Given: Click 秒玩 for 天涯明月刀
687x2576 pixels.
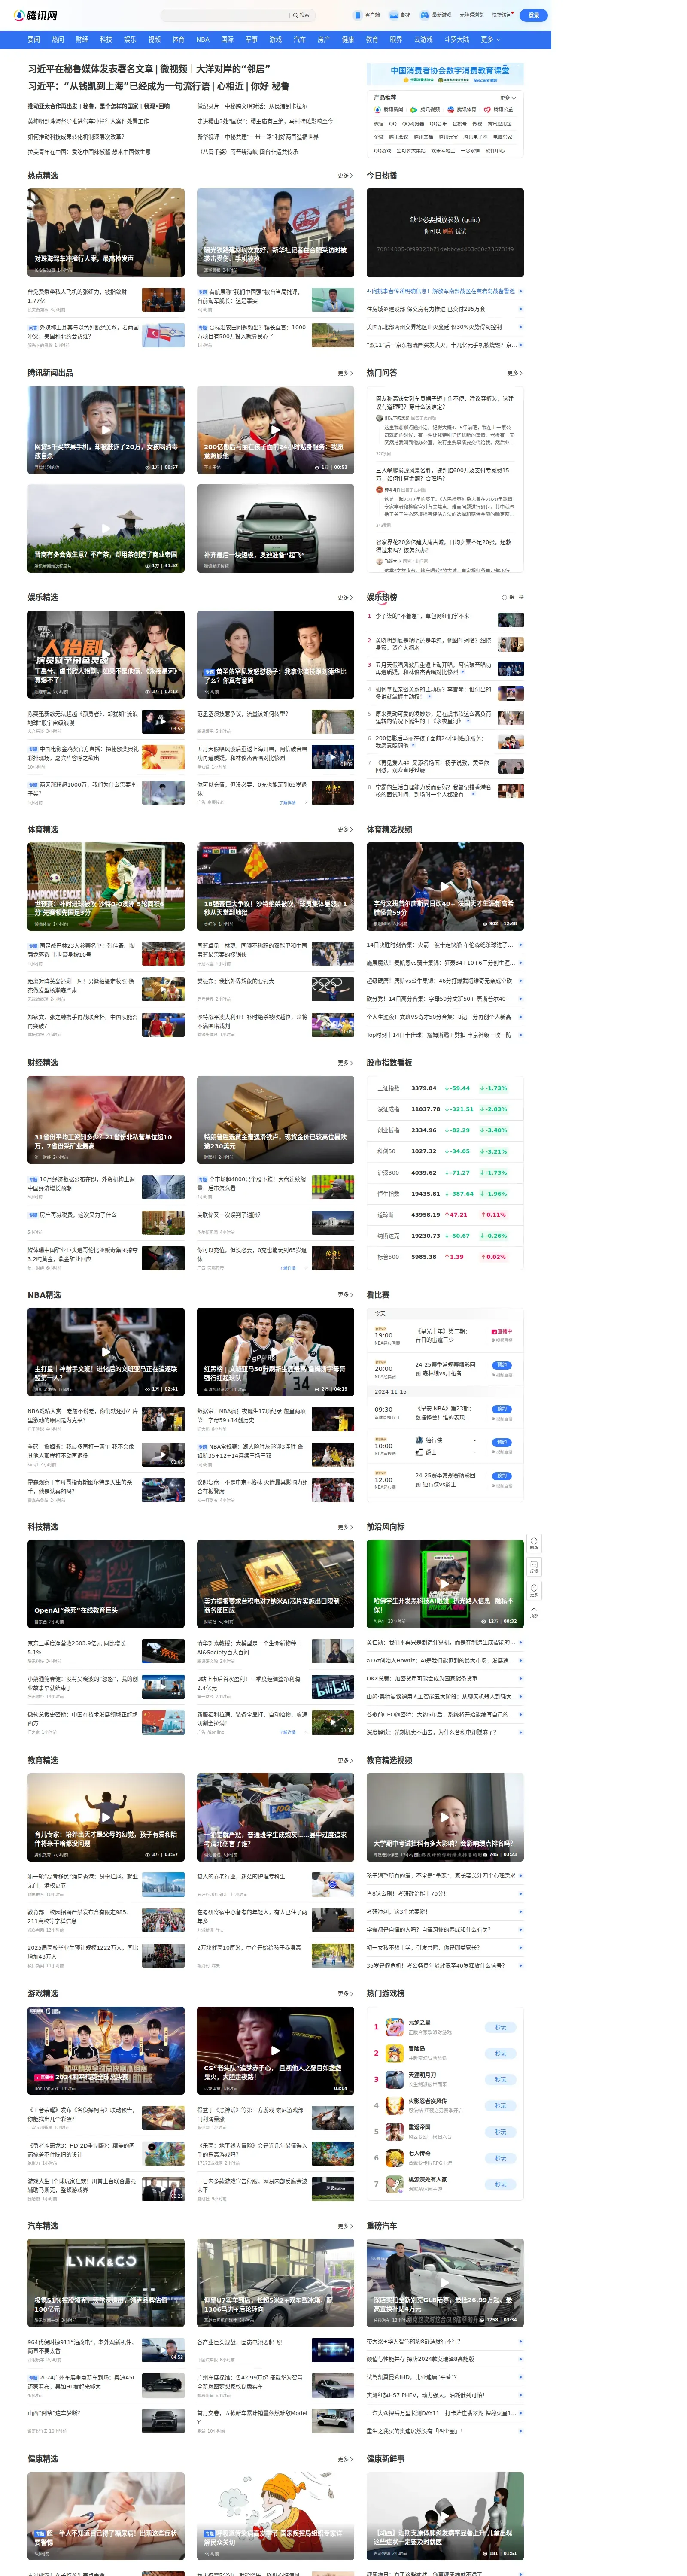Looking at the screenshot, I should coord(501,2080).
